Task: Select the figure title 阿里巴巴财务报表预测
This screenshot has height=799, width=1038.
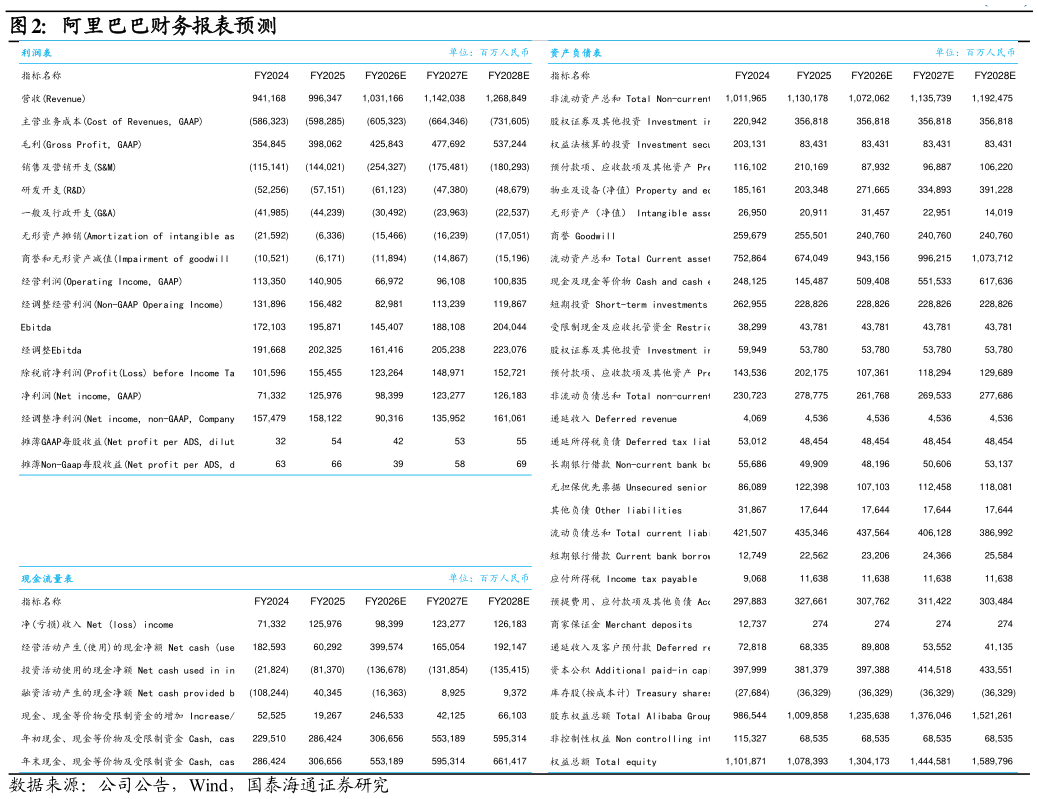Action: 169,26
